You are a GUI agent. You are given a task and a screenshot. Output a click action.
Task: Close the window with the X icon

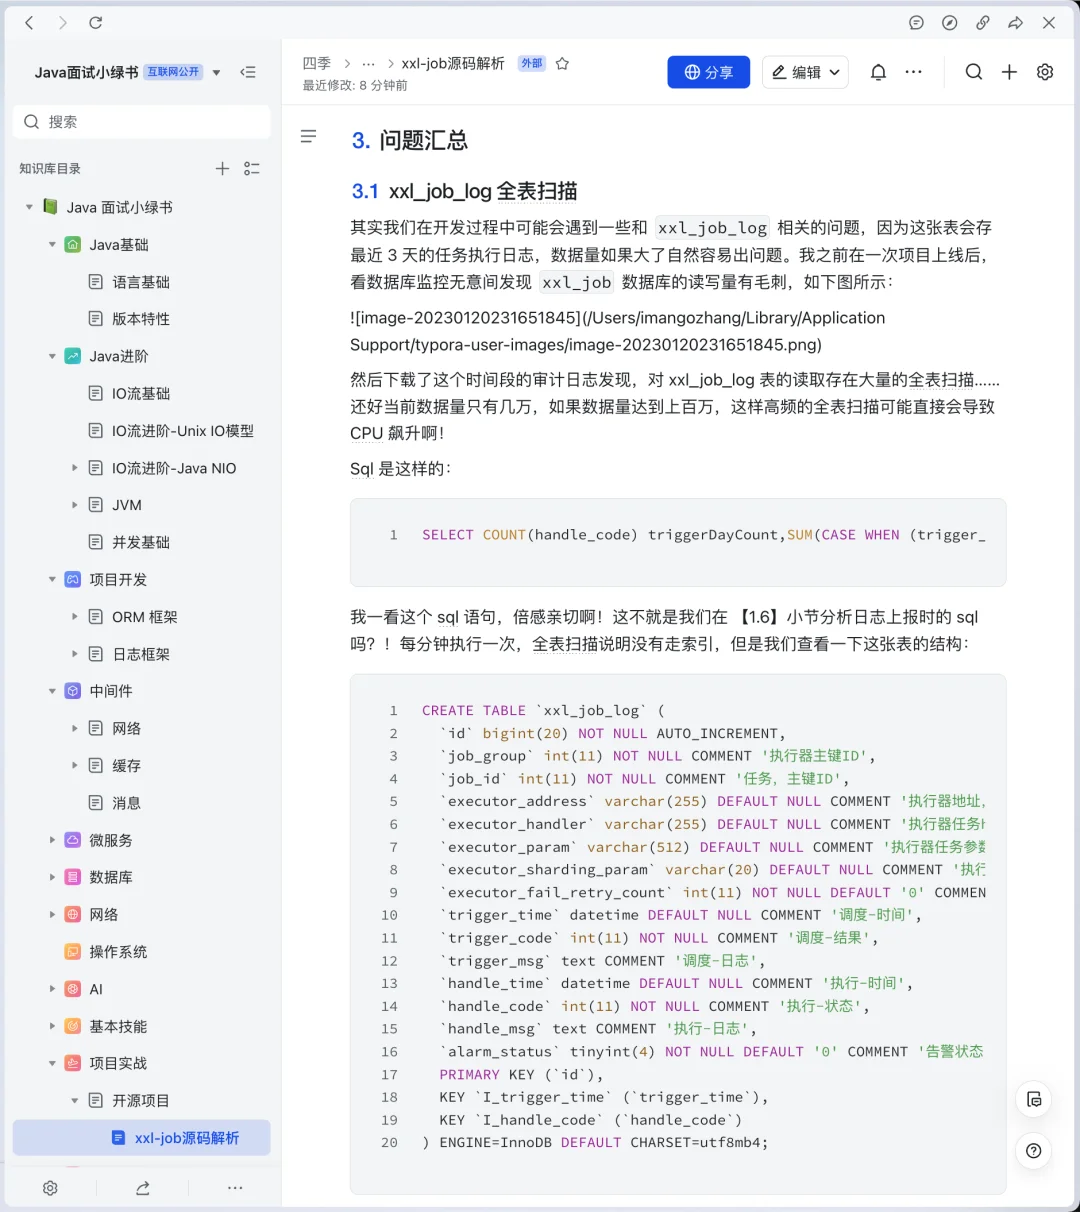1049,22
